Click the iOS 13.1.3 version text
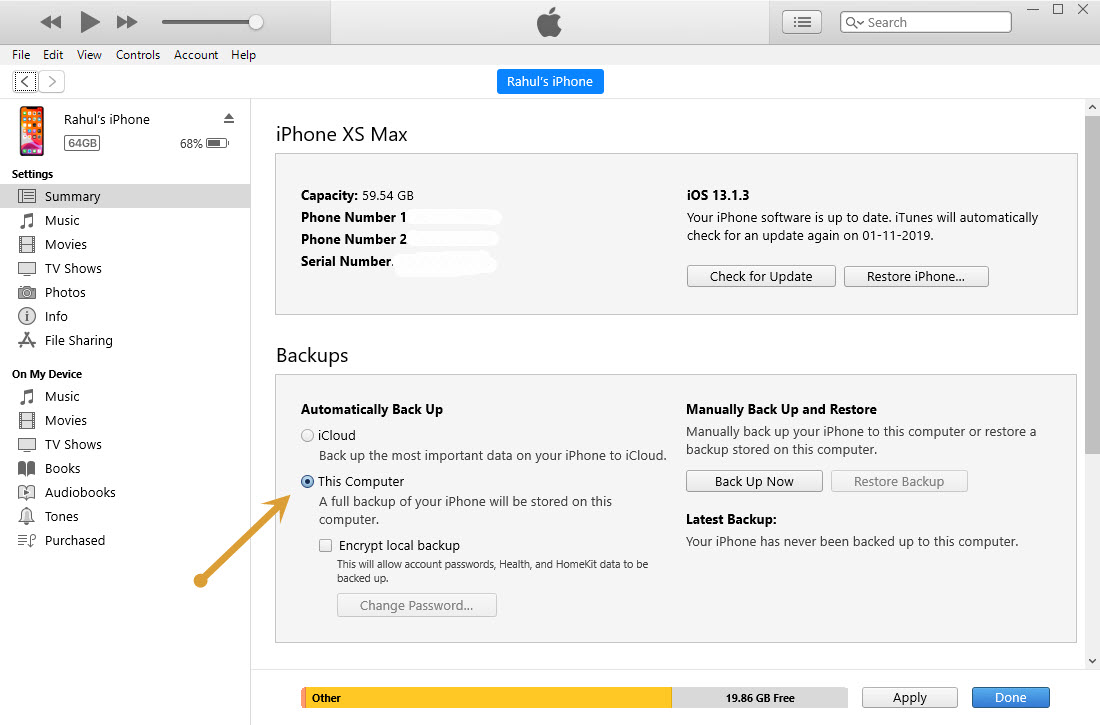Screen dimensions: 1100x725 coord(718,195)
